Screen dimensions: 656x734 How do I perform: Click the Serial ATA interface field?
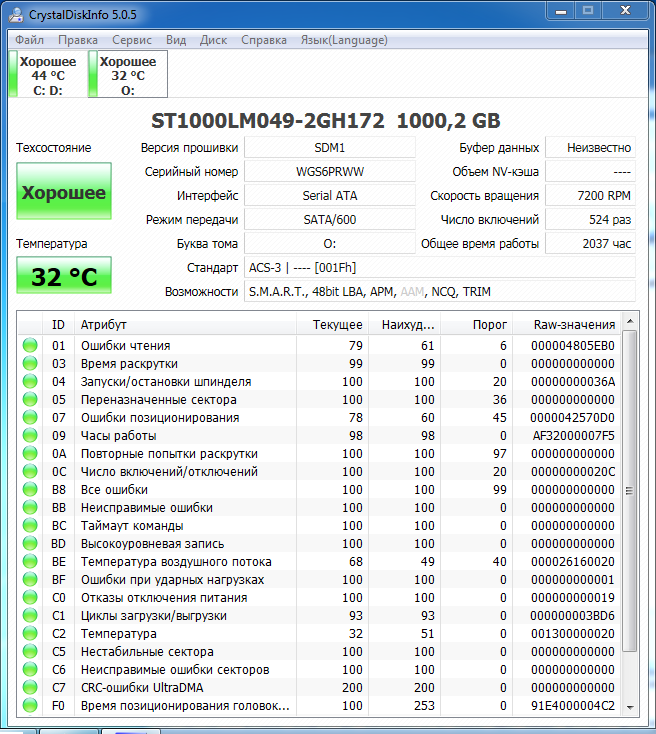pyautogui.click(x=330, y=196)
